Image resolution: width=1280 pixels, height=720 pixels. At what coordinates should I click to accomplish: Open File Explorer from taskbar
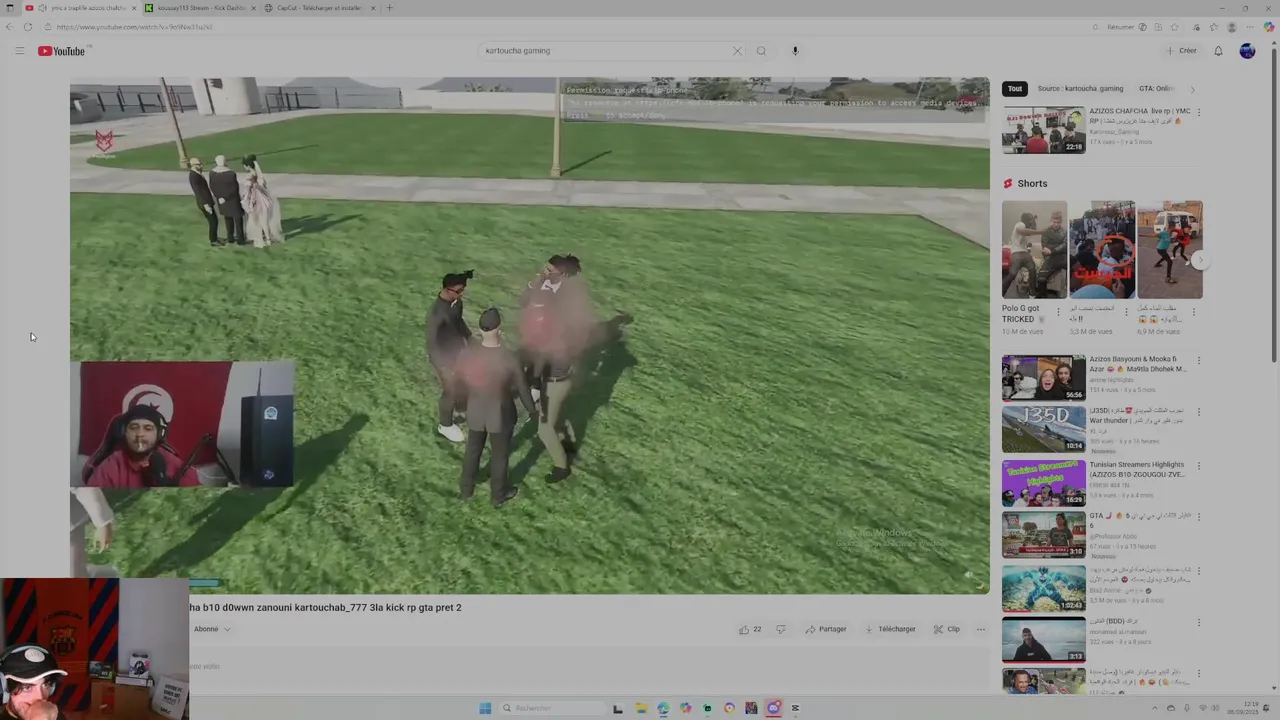click(641, 708)
